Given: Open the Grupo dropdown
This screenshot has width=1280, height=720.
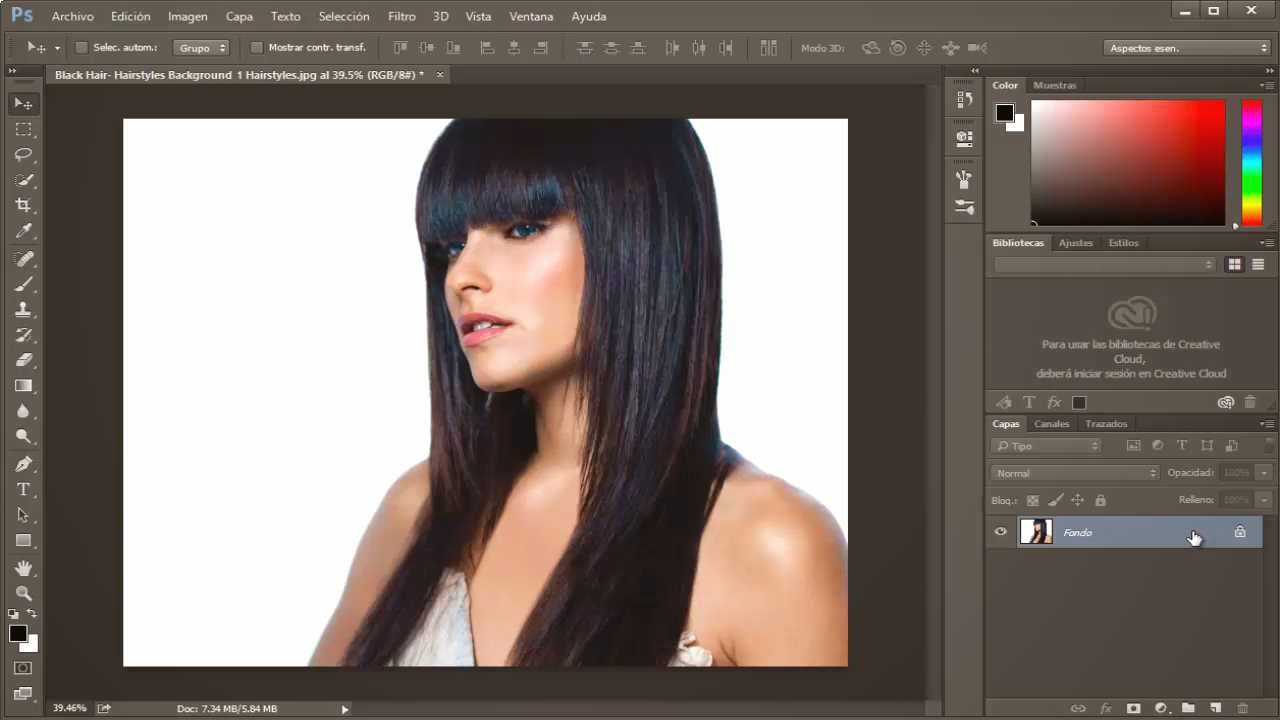Looking at the screenshot, I should pyautogui.click(x=201, y=47).
